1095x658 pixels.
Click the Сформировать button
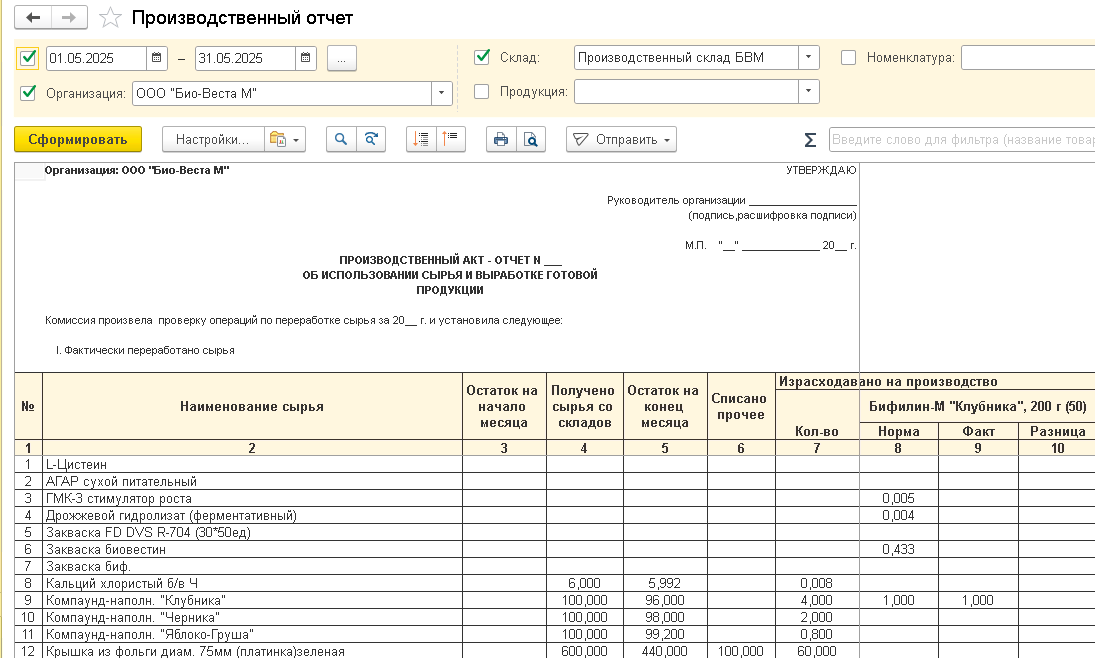point(78,140)
